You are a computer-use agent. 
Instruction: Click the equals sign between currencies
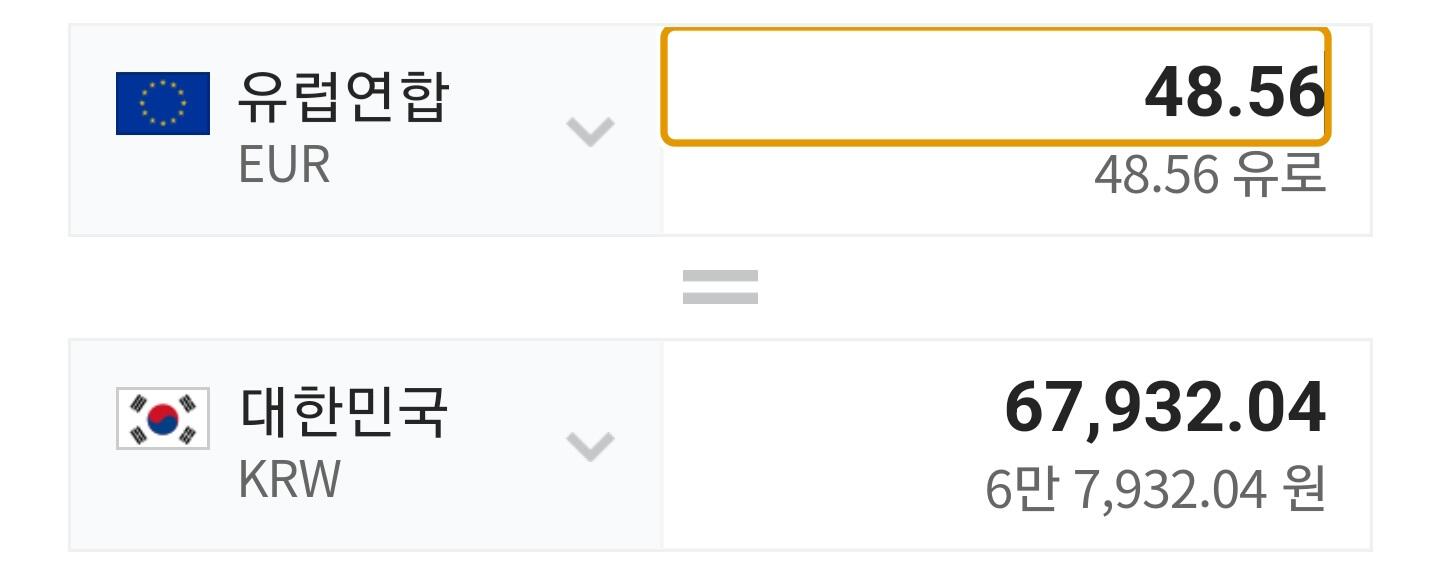[720, 287]
